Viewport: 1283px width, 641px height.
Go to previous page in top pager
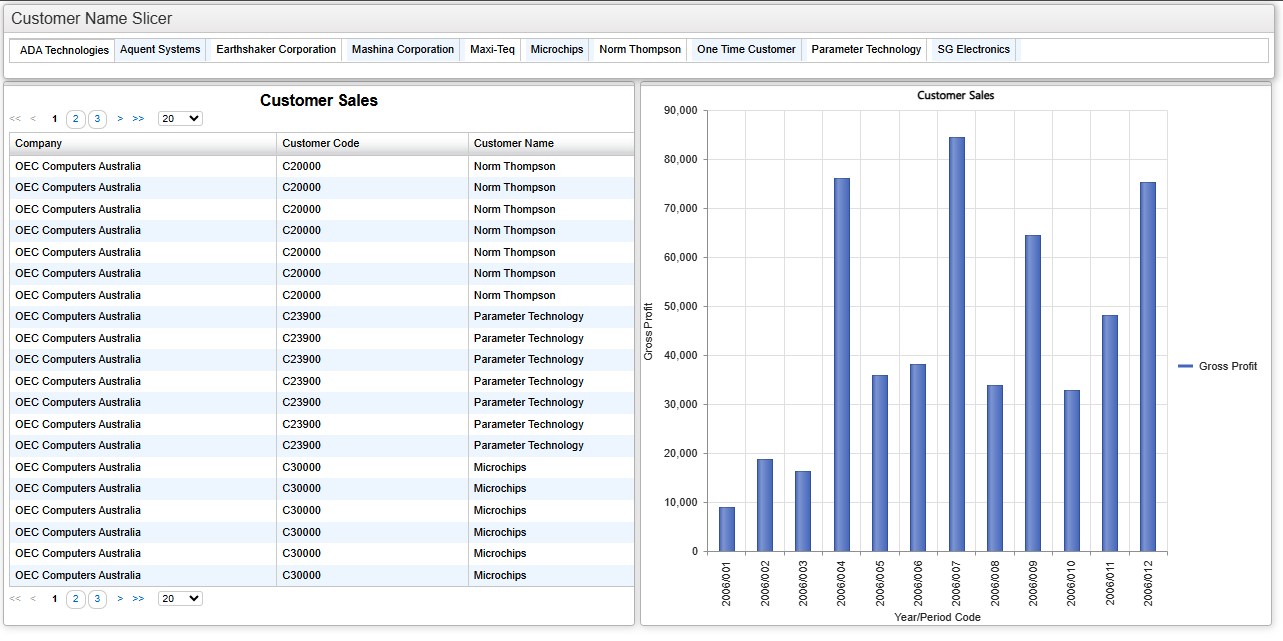click(33, 119)
